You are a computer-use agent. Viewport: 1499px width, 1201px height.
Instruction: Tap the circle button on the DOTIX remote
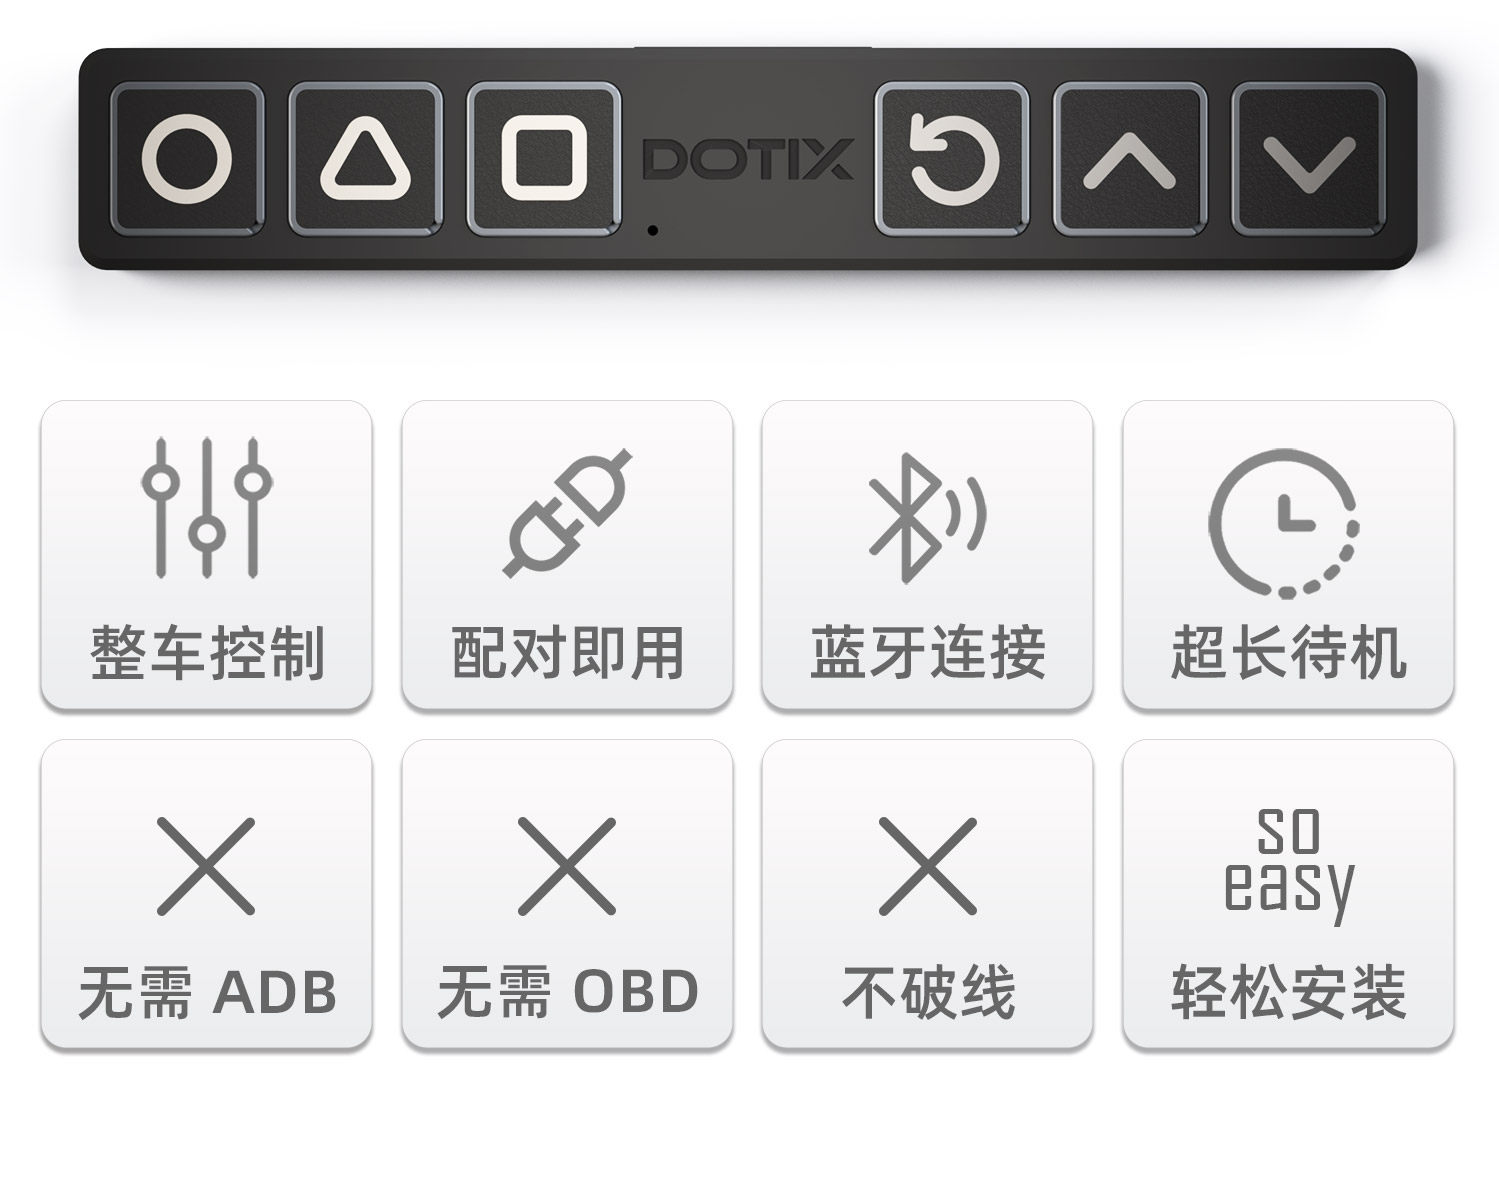[x=187, y=159]
